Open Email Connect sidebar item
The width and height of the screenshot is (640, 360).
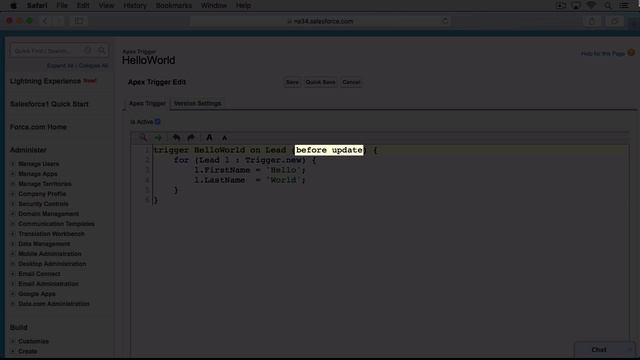coord(39,274)
